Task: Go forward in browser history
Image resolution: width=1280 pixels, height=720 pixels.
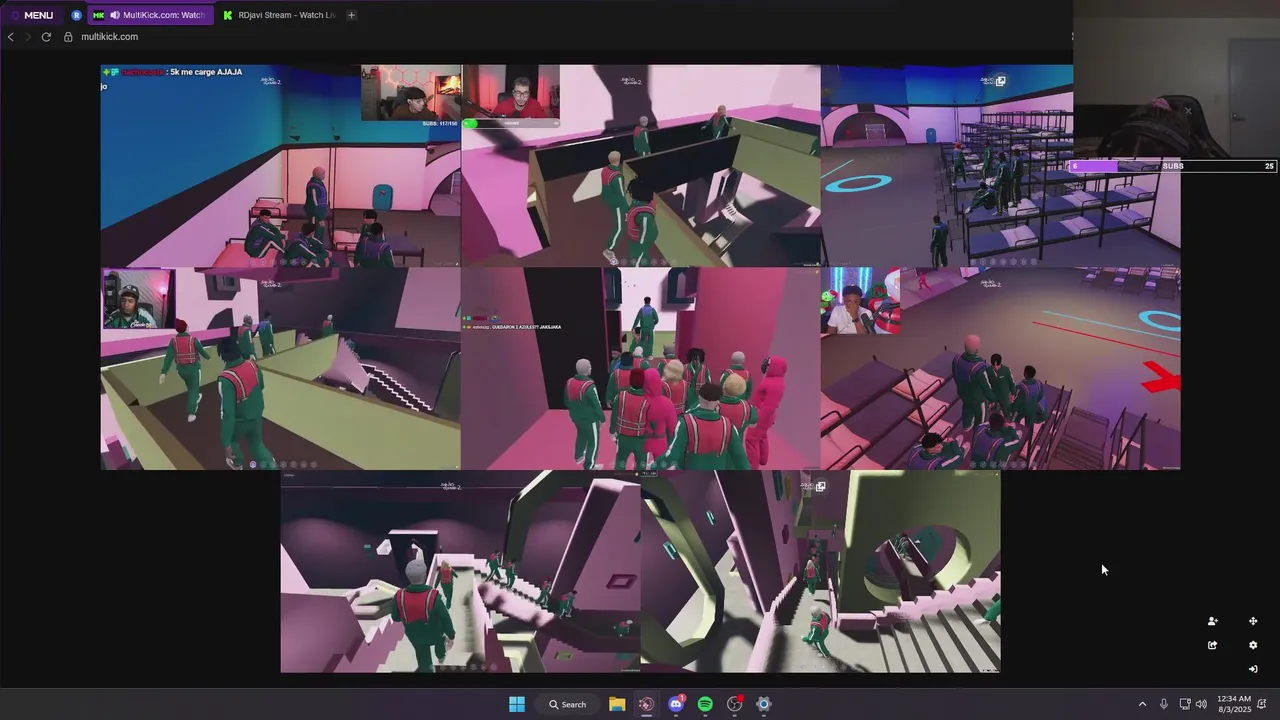Action: coord(28,37)
